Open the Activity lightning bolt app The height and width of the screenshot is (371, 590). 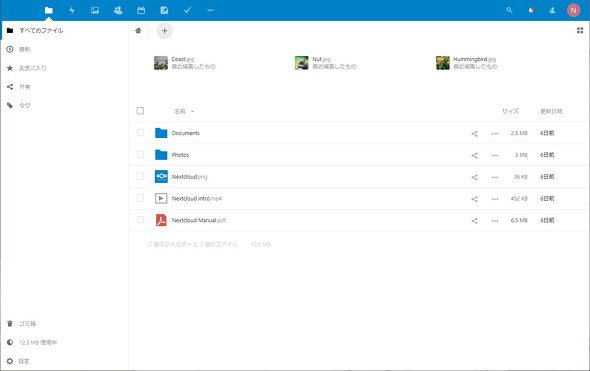coord(72,10)
